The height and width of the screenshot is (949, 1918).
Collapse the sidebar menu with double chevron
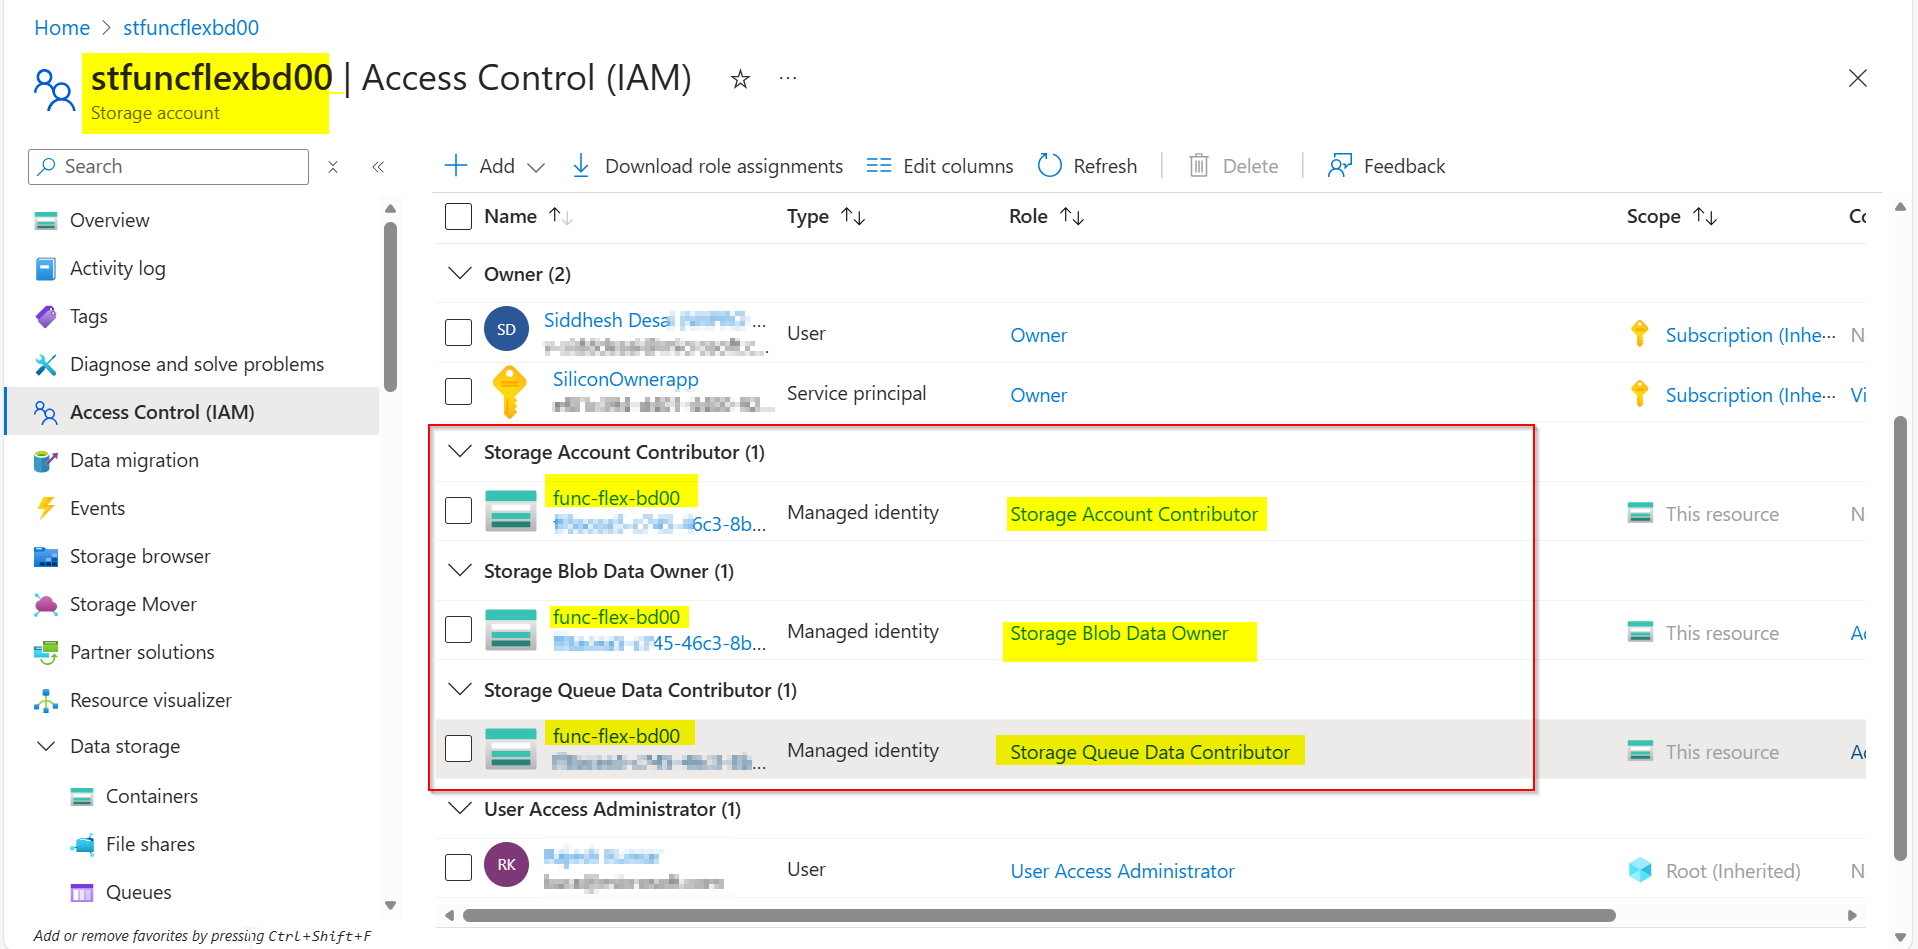tap(378, 167)
